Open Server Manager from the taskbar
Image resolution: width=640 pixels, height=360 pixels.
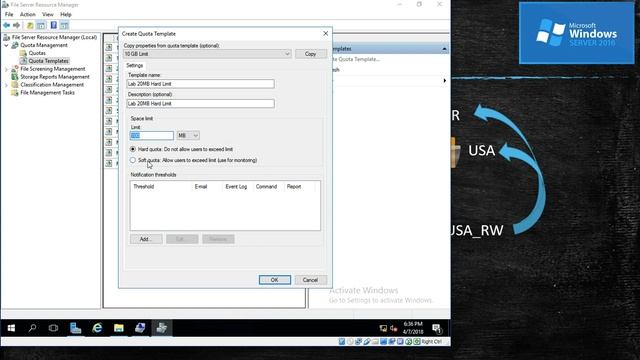coord(76,328)
